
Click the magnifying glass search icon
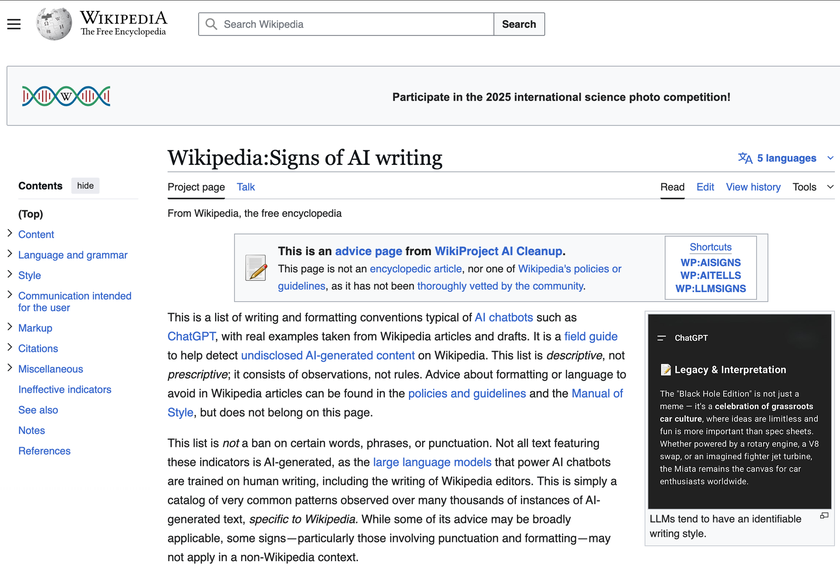[x=211, y=24]
